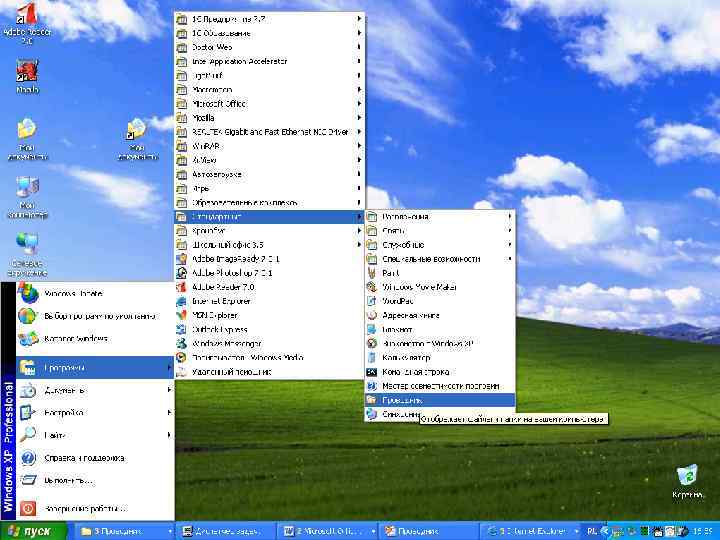Open Выбор программ по умолчанию
720x540 pixels.
coord(95,316)
